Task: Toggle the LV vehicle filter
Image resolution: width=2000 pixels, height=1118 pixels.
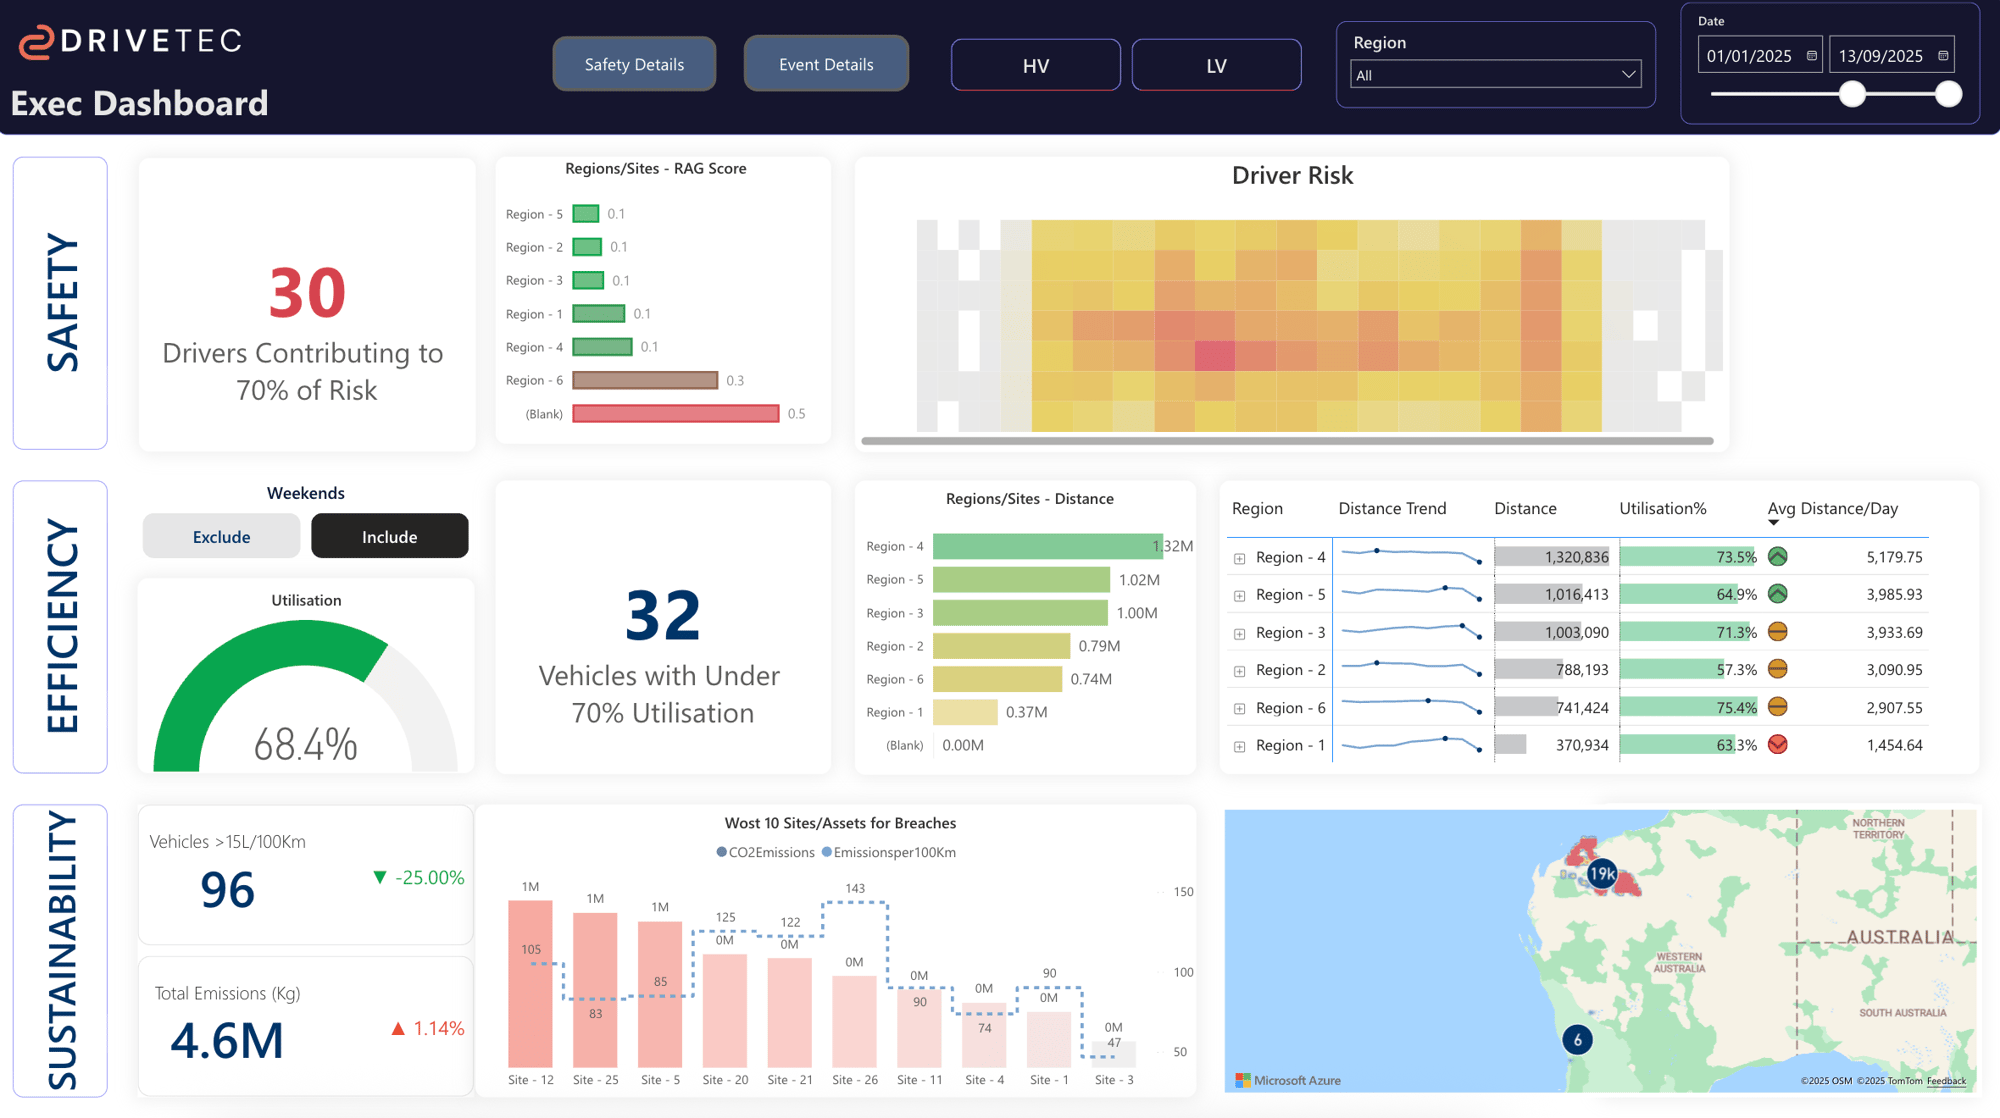Action: click(1216, 66)
